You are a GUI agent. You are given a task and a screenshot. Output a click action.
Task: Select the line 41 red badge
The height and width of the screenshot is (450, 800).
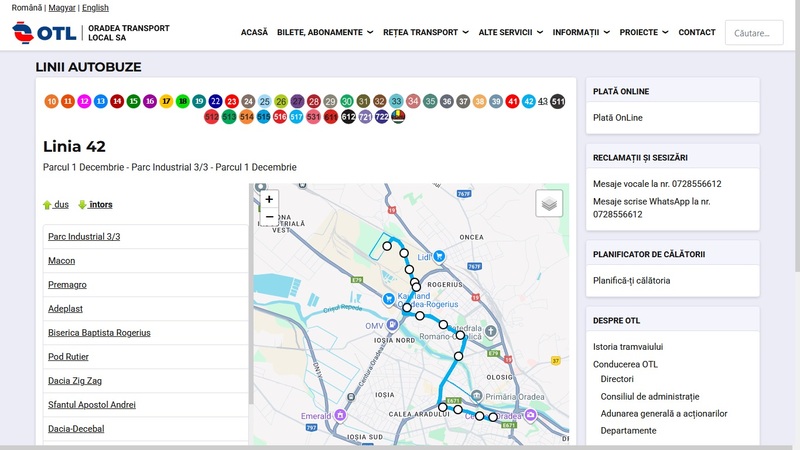(512, 101)
